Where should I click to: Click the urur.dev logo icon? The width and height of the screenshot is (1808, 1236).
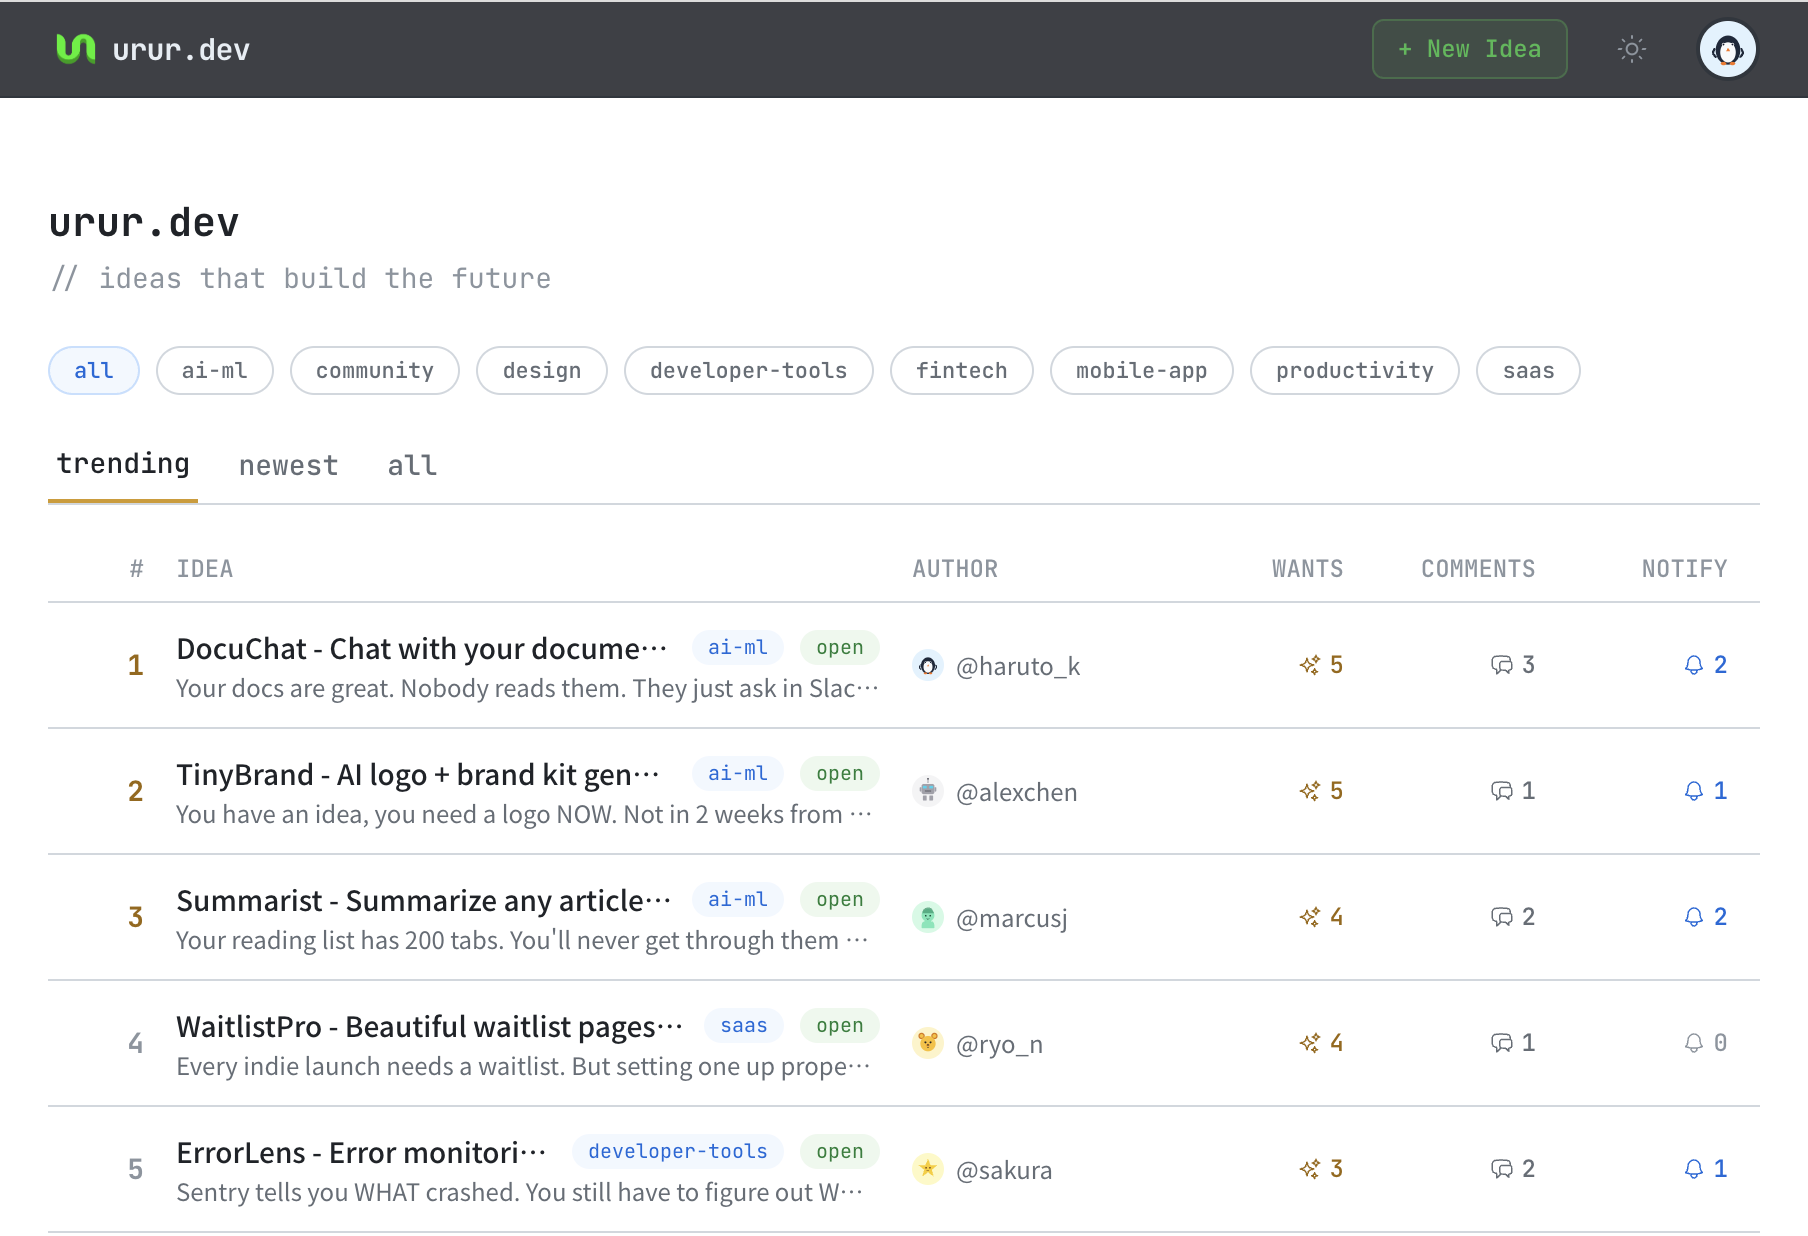(x=78, y=48)
